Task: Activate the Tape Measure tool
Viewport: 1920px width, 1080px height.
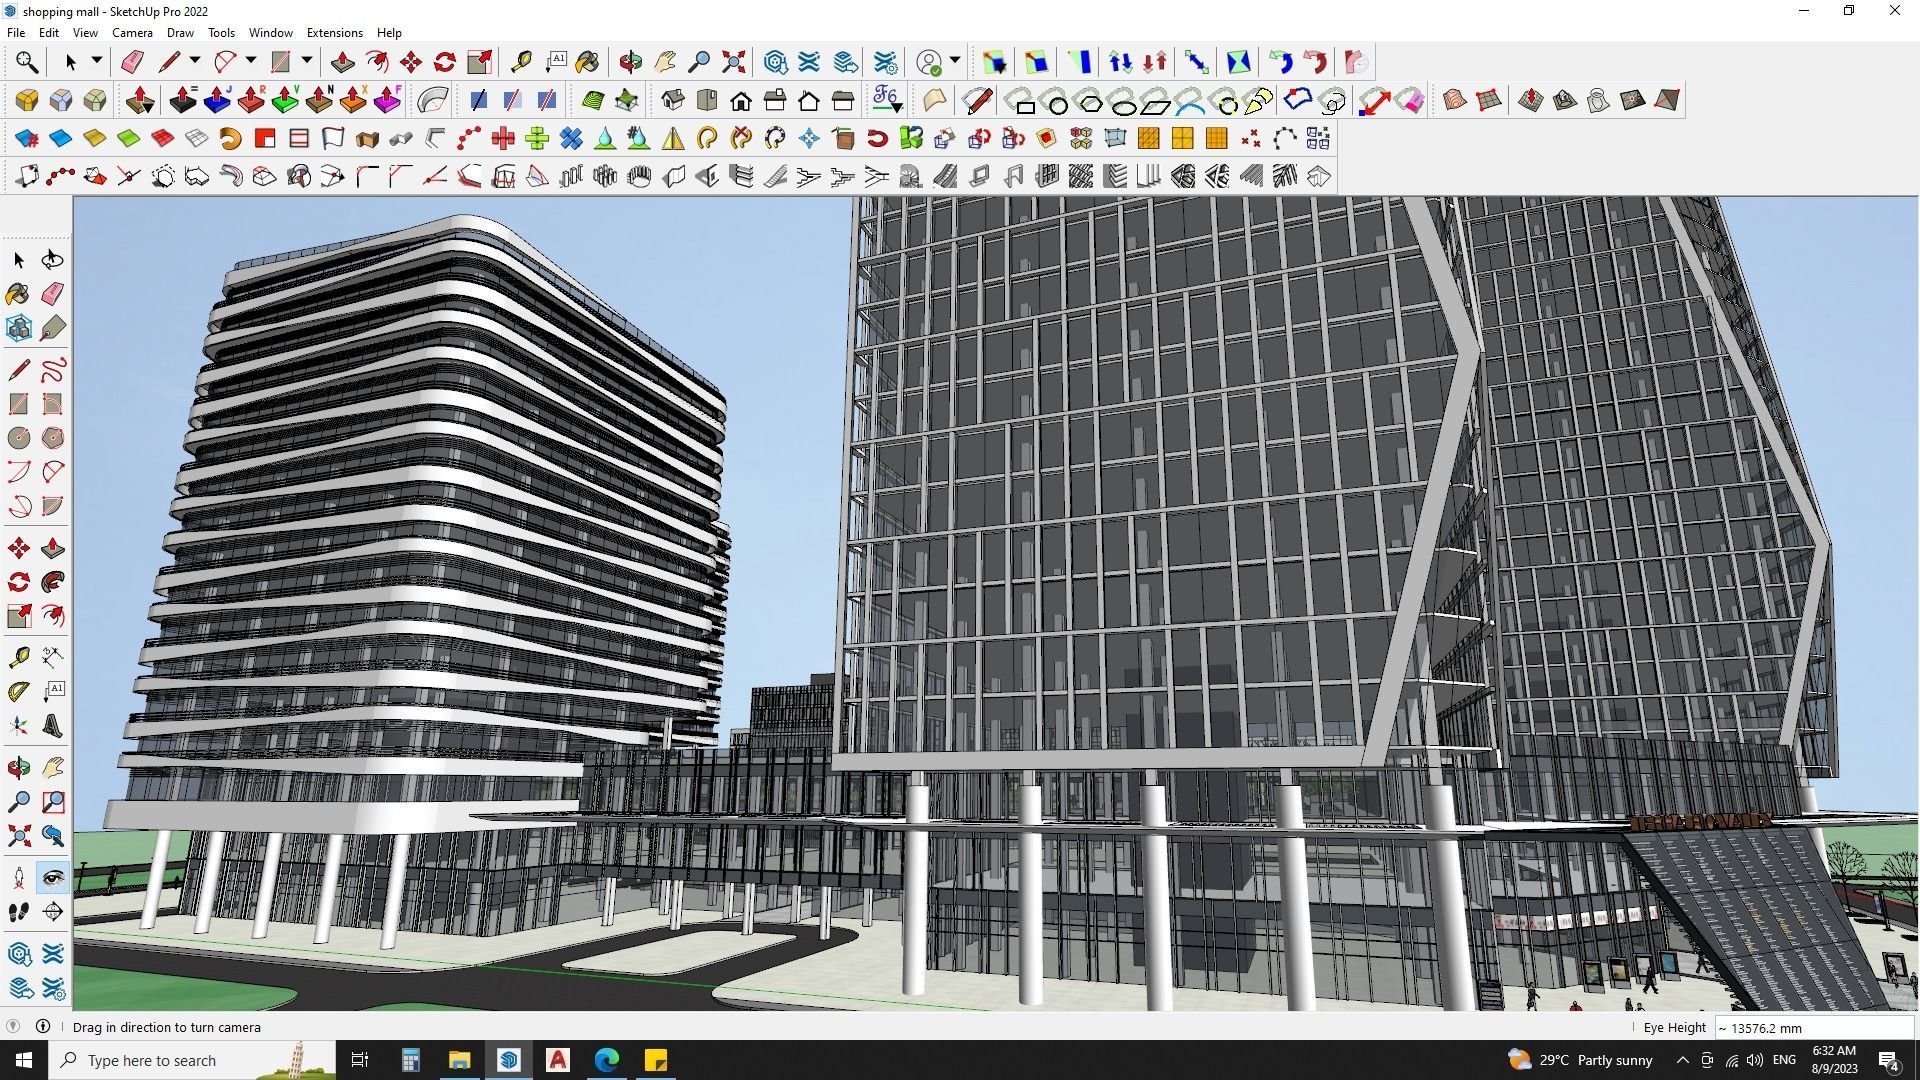Action: (x=520, y=62)
